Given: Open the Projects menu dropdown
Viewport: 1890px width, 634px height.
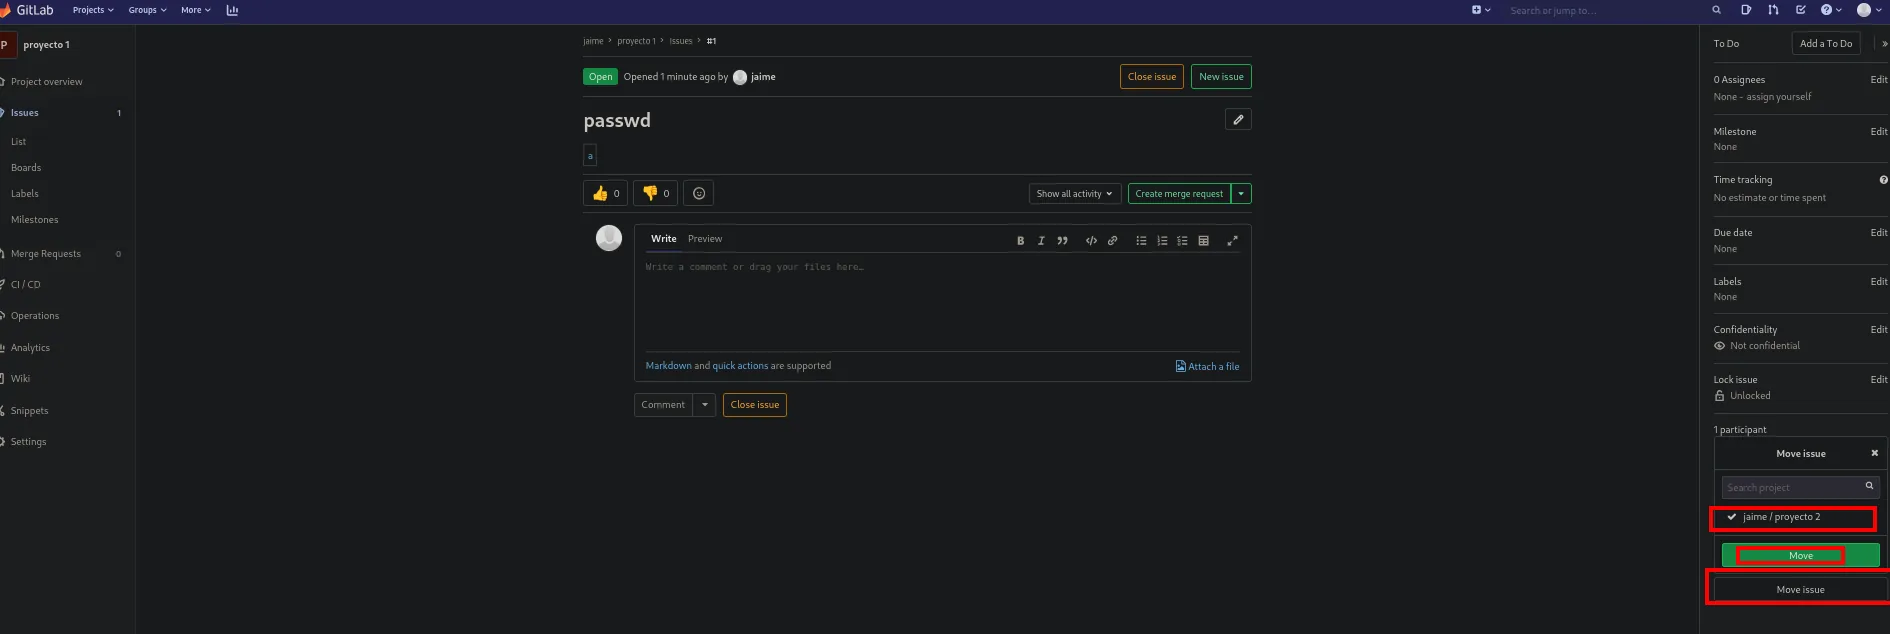Looking at the screenshot, I should tap(93, 10).
